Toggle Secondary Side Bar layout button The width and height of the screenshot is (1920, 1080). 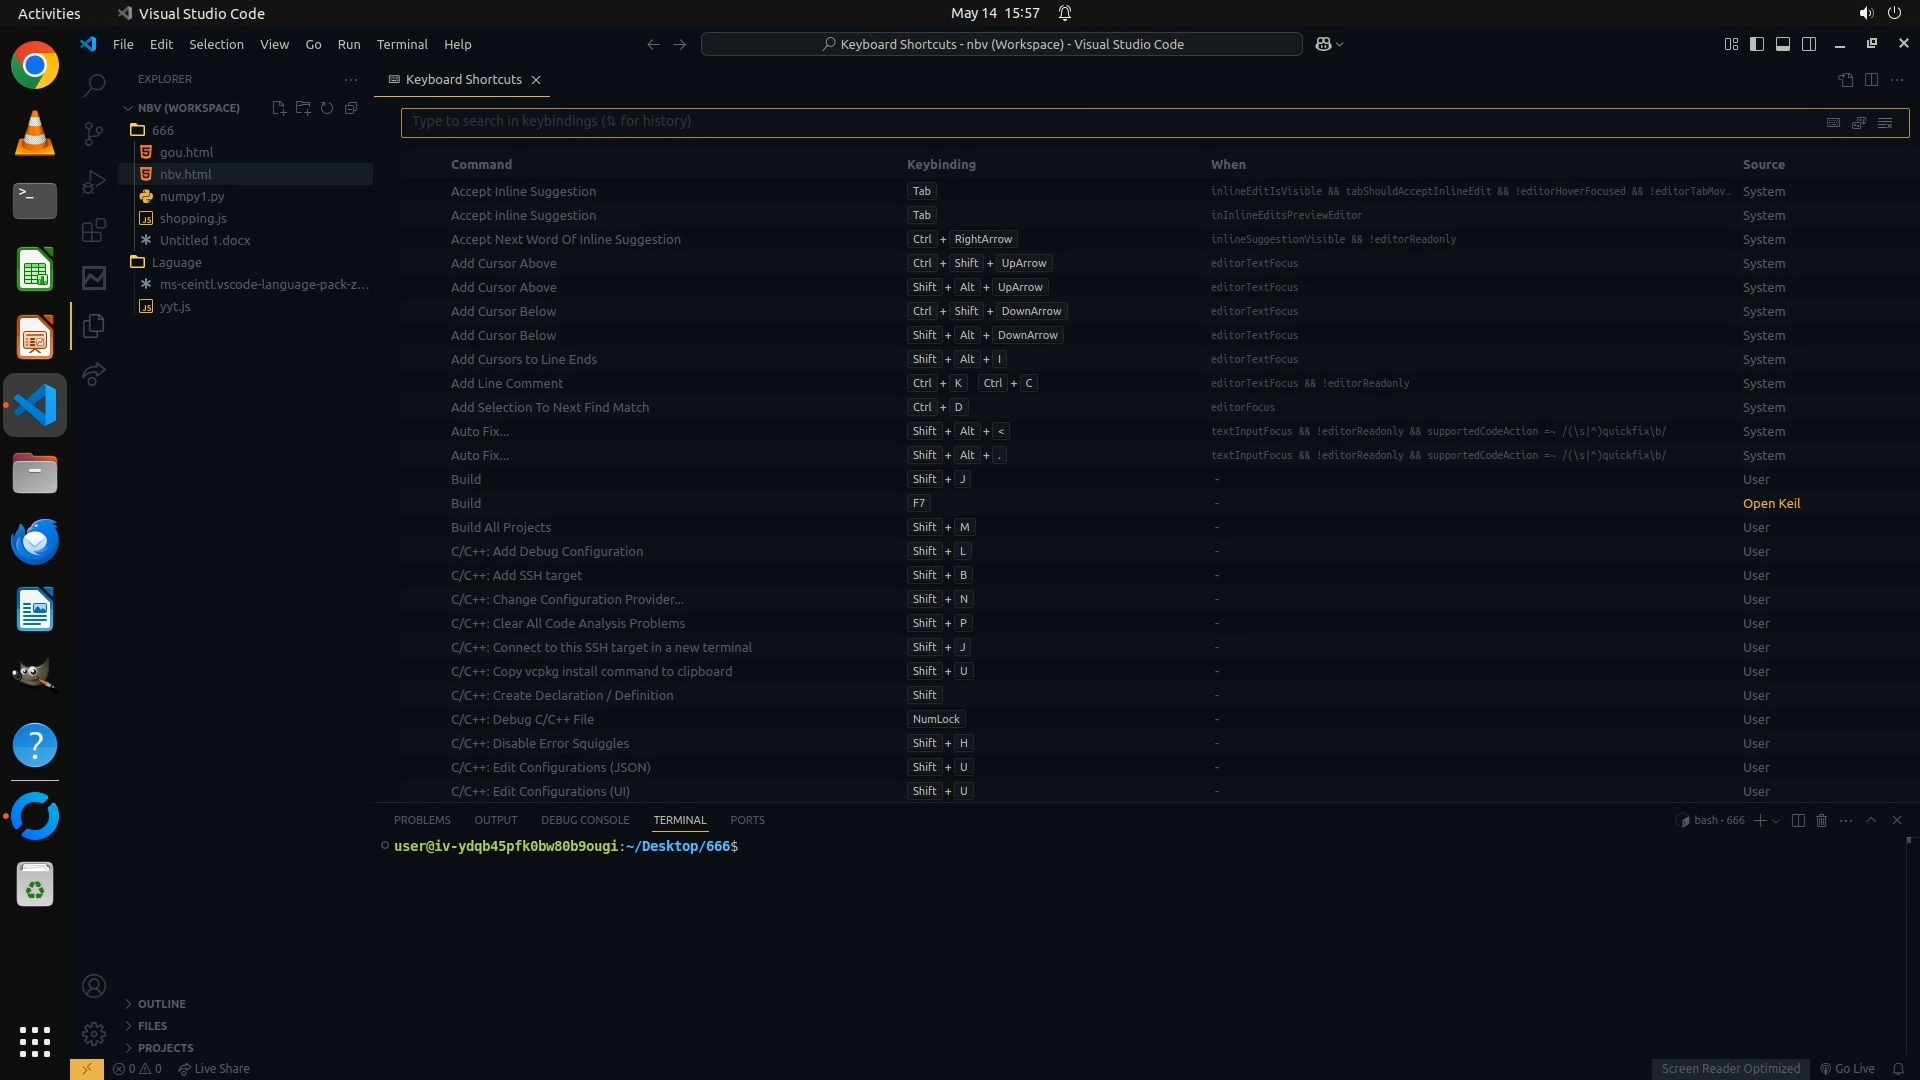(x=1809, y=44)
